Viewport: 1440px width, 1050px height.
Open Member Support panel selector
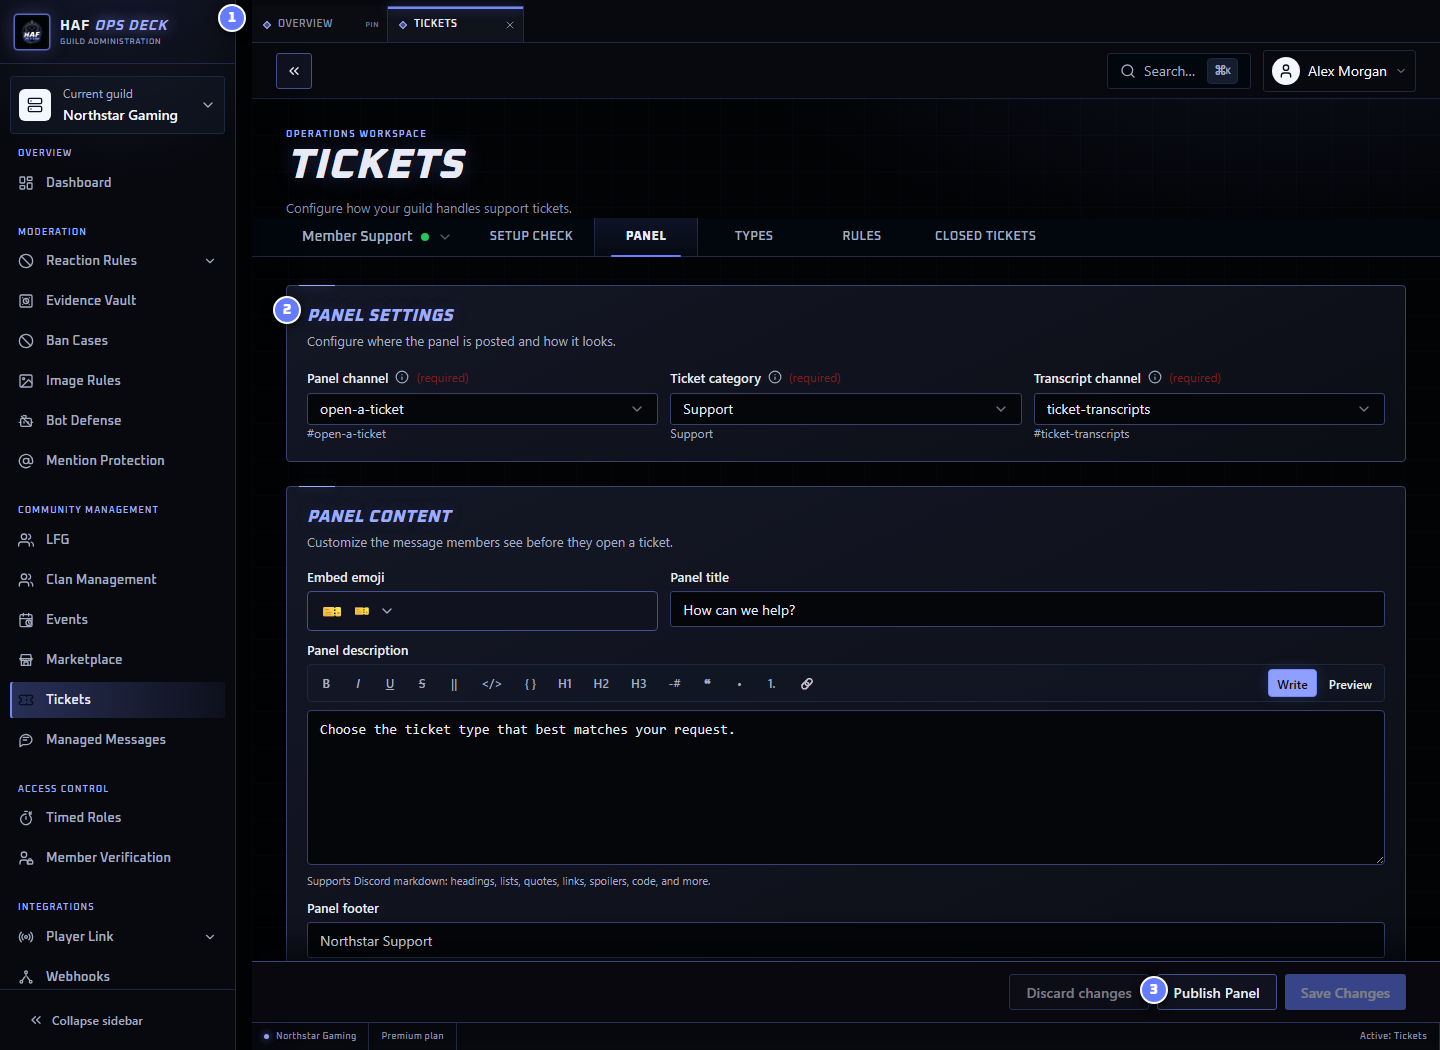376,236
